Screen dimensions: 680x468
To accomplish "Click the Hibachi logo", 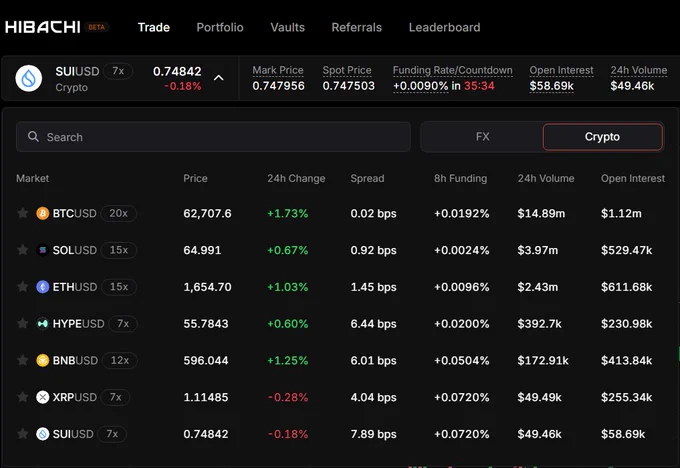I will click(x=42, y=27).
